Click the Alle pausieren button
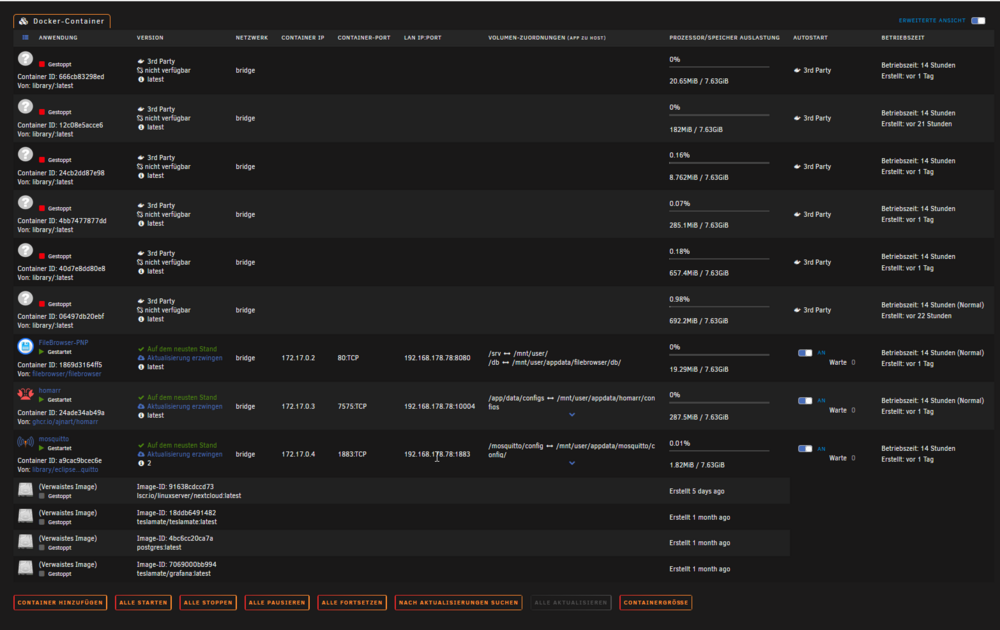Image resolution: width=1000 pixels, height=630 pixels. click(277, 602)
